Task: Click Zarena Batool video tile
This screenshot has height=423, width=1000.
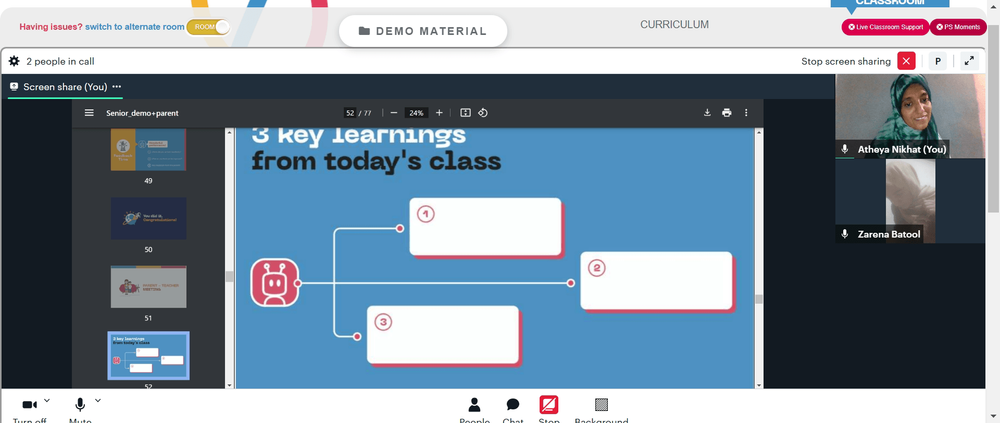Action: [x=910, y=201]
